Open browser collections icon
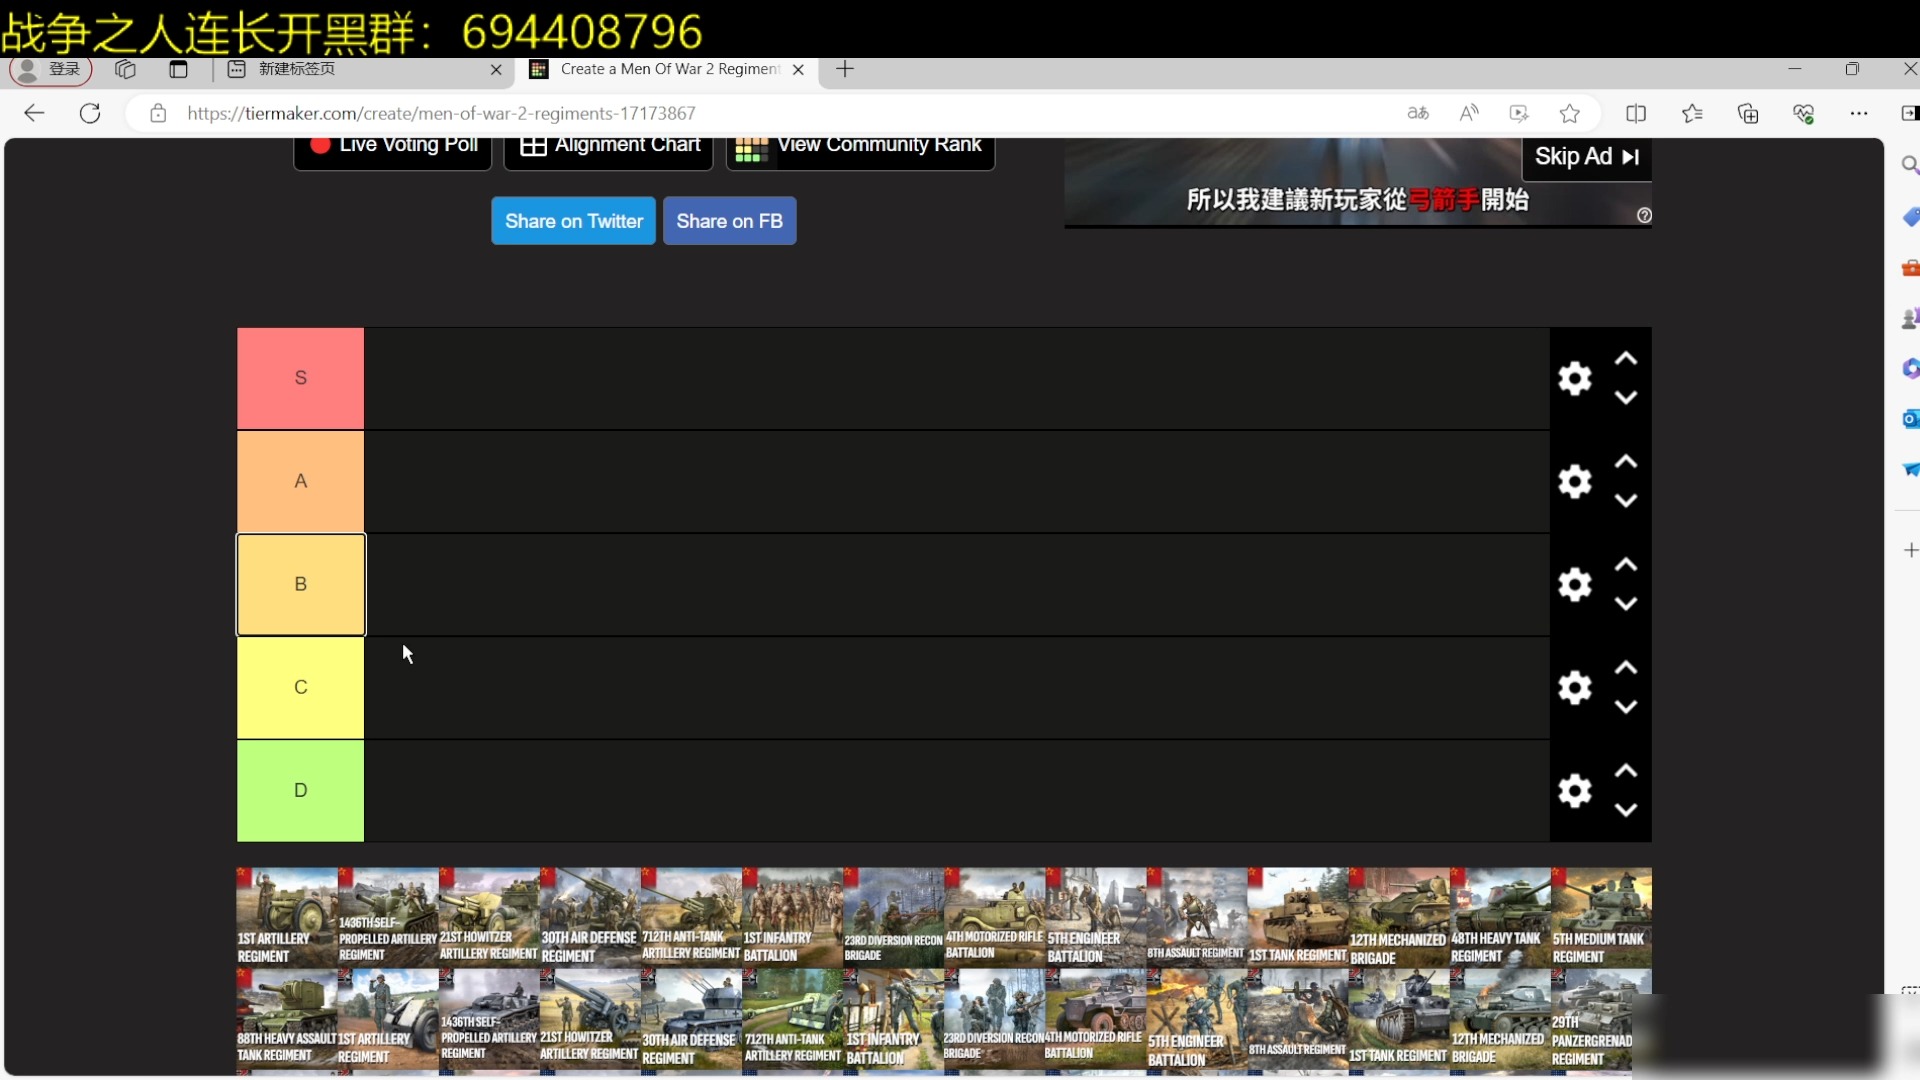The height and width of the screenshot is (1080, 1920). pyautogui.click(x=1748, y=113)
